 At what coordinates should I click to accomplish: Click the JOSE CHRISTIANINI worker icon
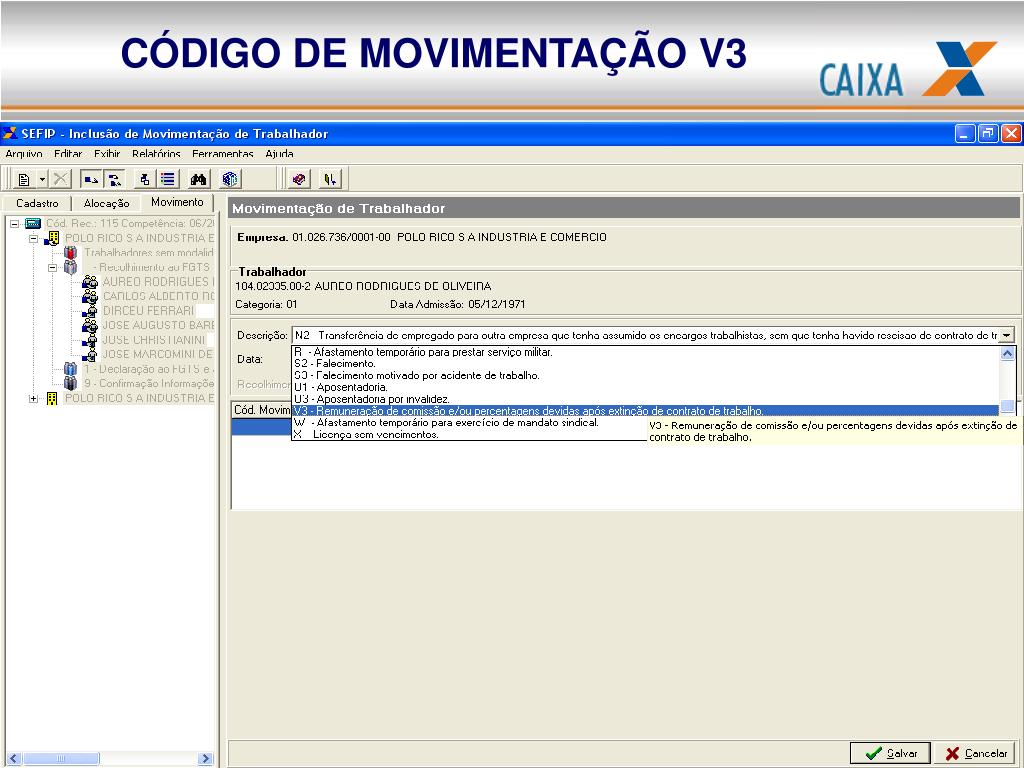(89, 340)
